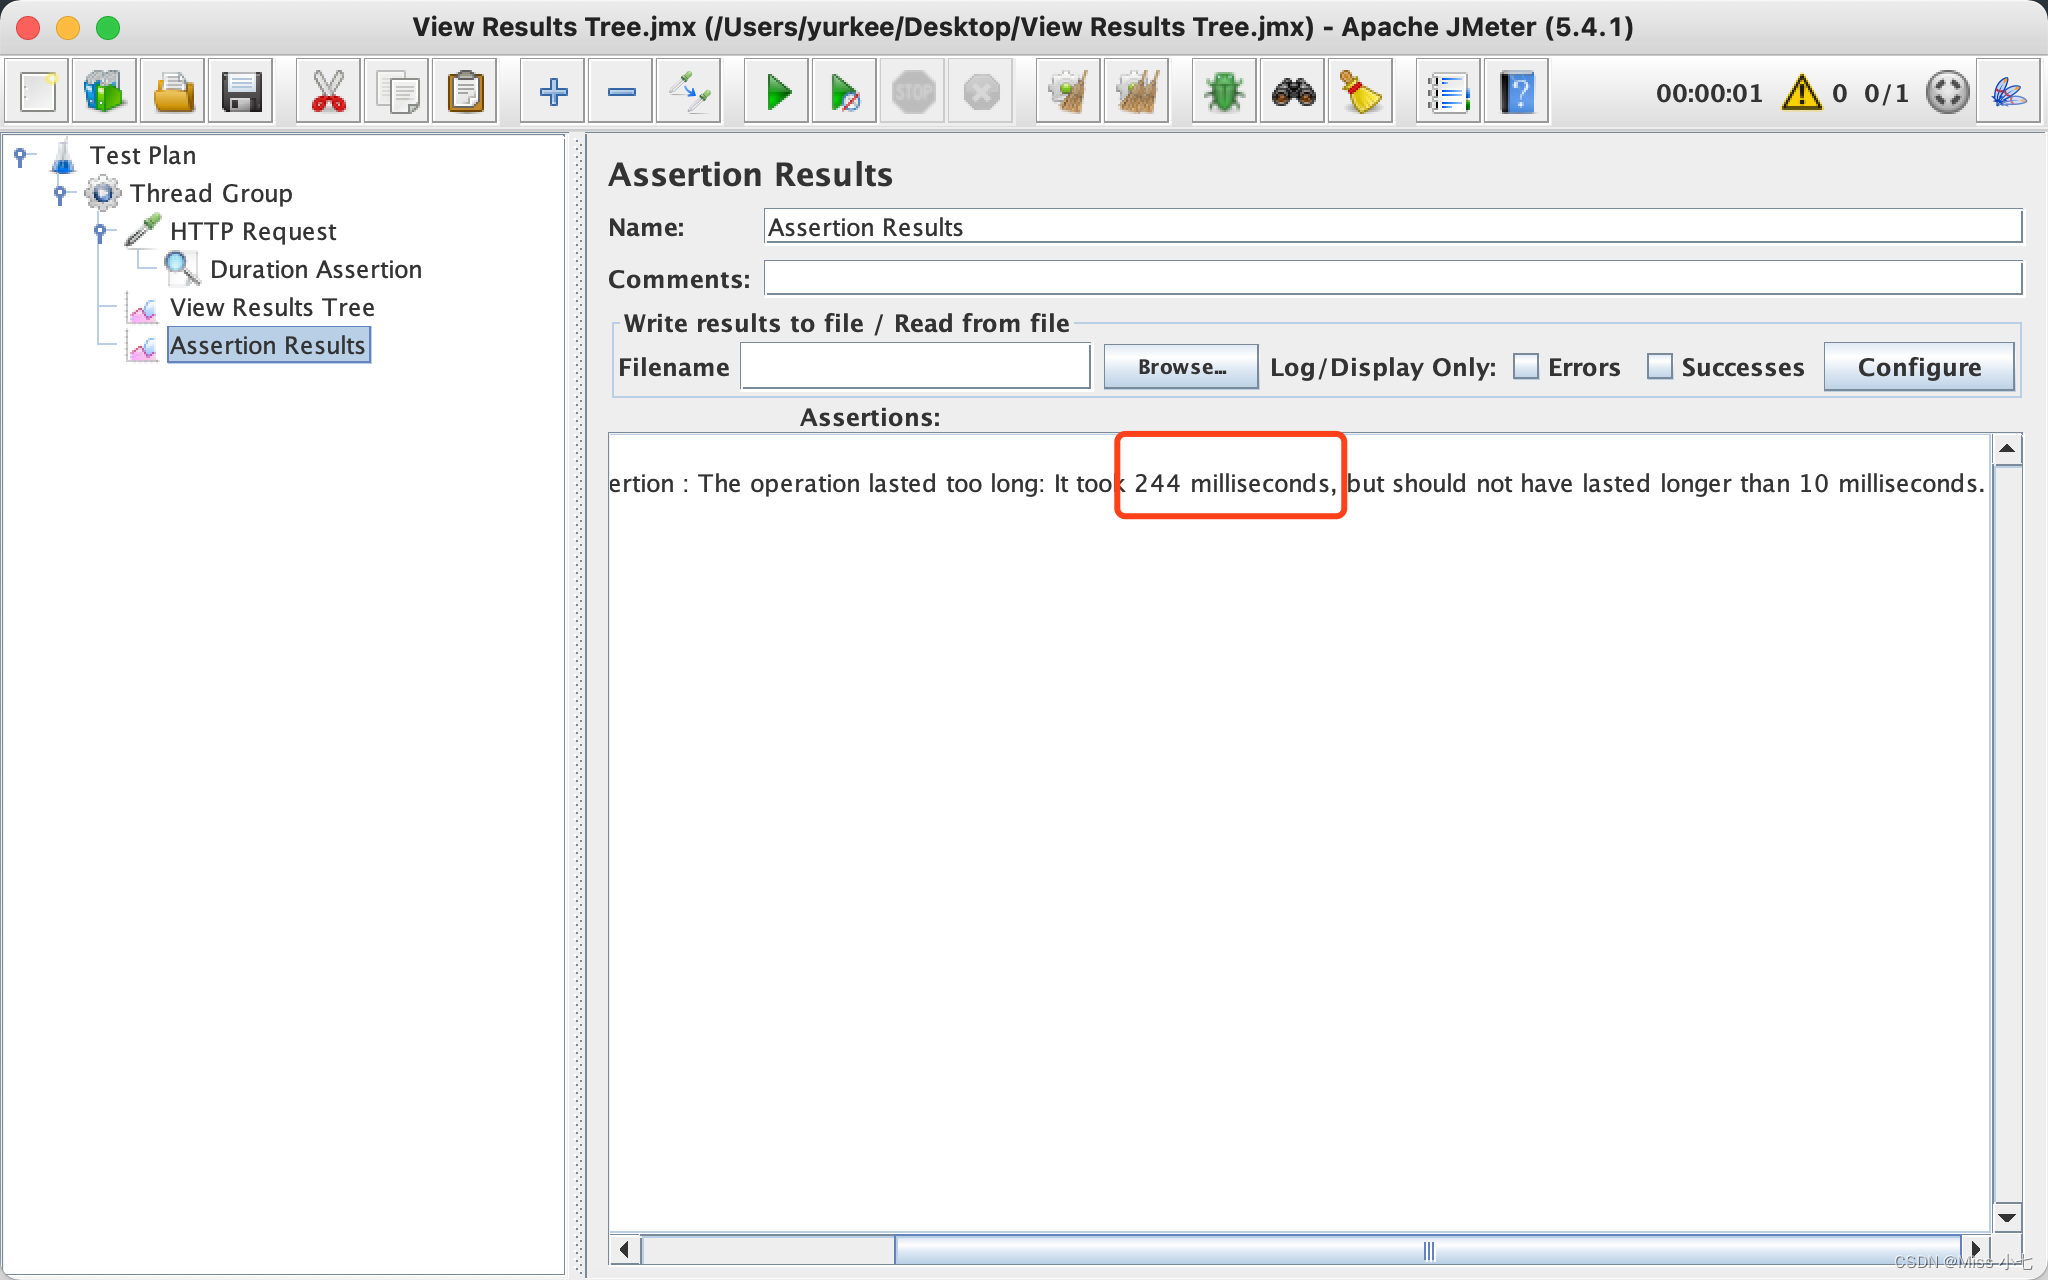
Task: Start the test with green play icon
Action: click(x=777, y=93)
